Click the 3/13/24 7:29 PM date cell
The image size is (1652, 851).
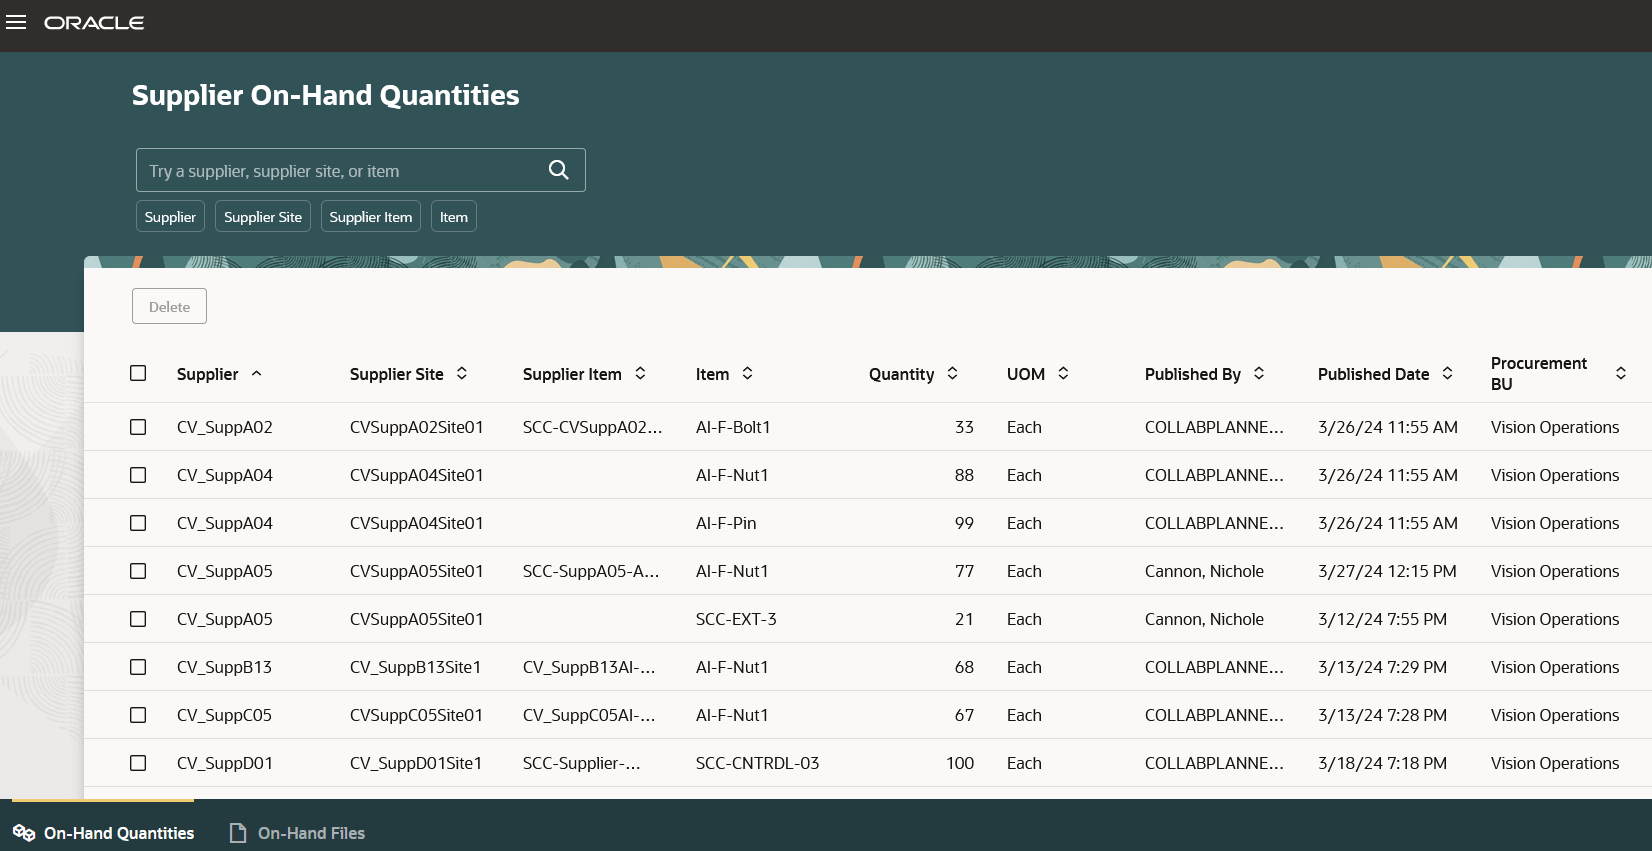(x=1382, y=667)
